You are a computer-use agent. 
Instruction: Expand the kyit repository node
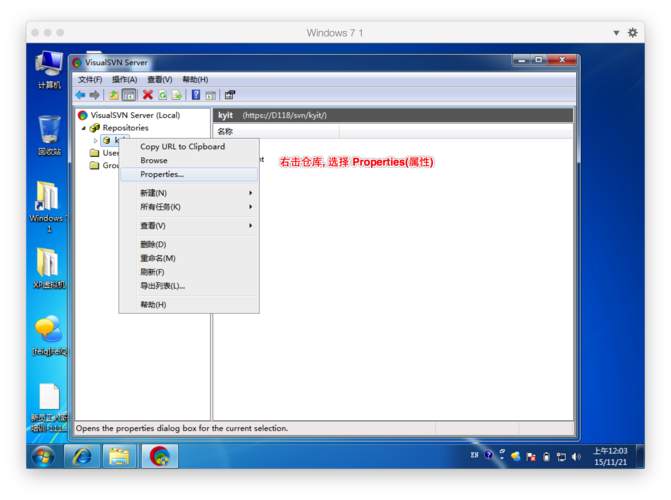pos(95,140)
